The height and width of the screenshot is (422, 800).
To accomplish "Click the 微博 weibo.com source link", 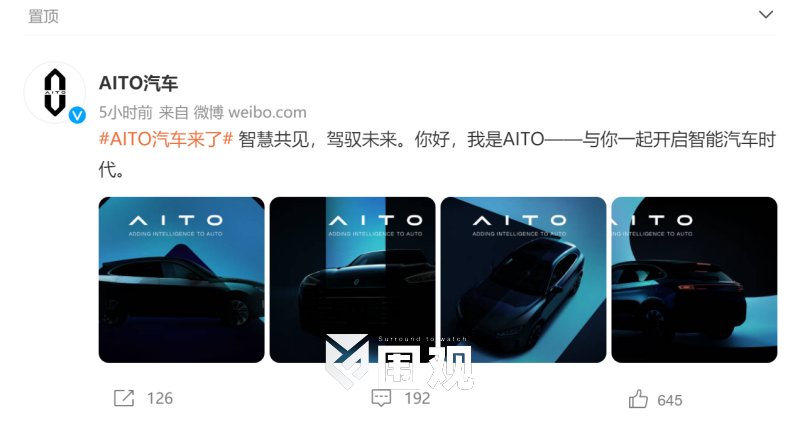I will 250,112.
